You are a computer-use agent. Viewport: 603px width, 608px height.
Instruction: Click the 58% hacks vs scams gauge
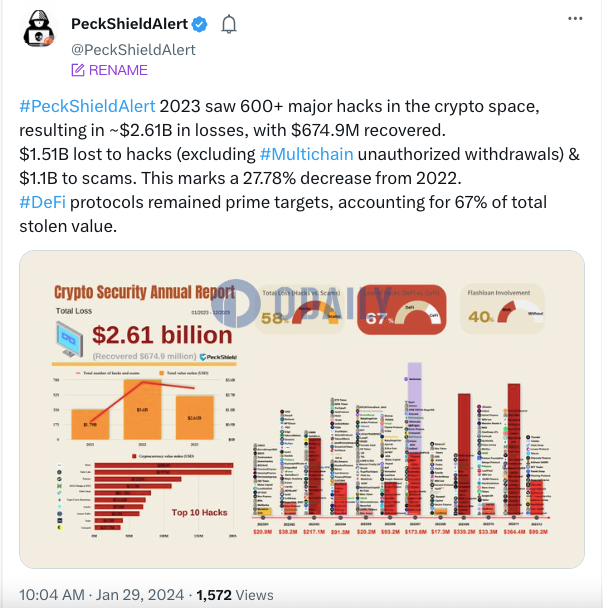click(300, 309)
